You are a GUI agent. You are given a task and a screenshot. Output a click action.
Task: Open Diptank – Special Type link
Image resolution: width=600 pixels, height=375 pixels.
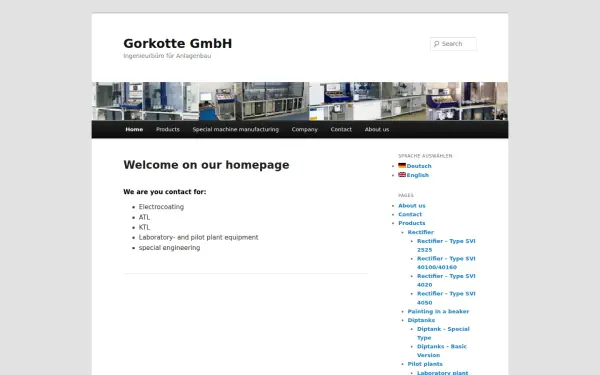pyautogui.click(x=443, y=333)
